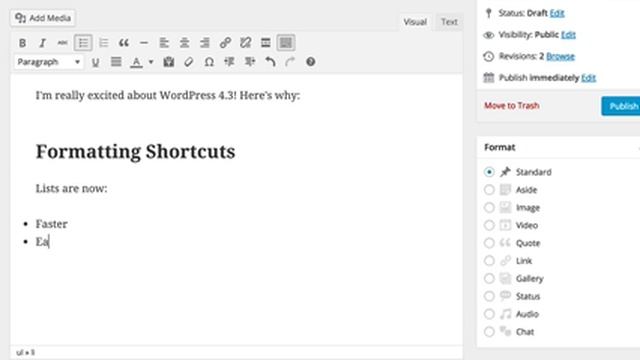The width and height of the screenshot is (640, 360).
Task: Select the Image post format
Action: [x=489, y=207]
